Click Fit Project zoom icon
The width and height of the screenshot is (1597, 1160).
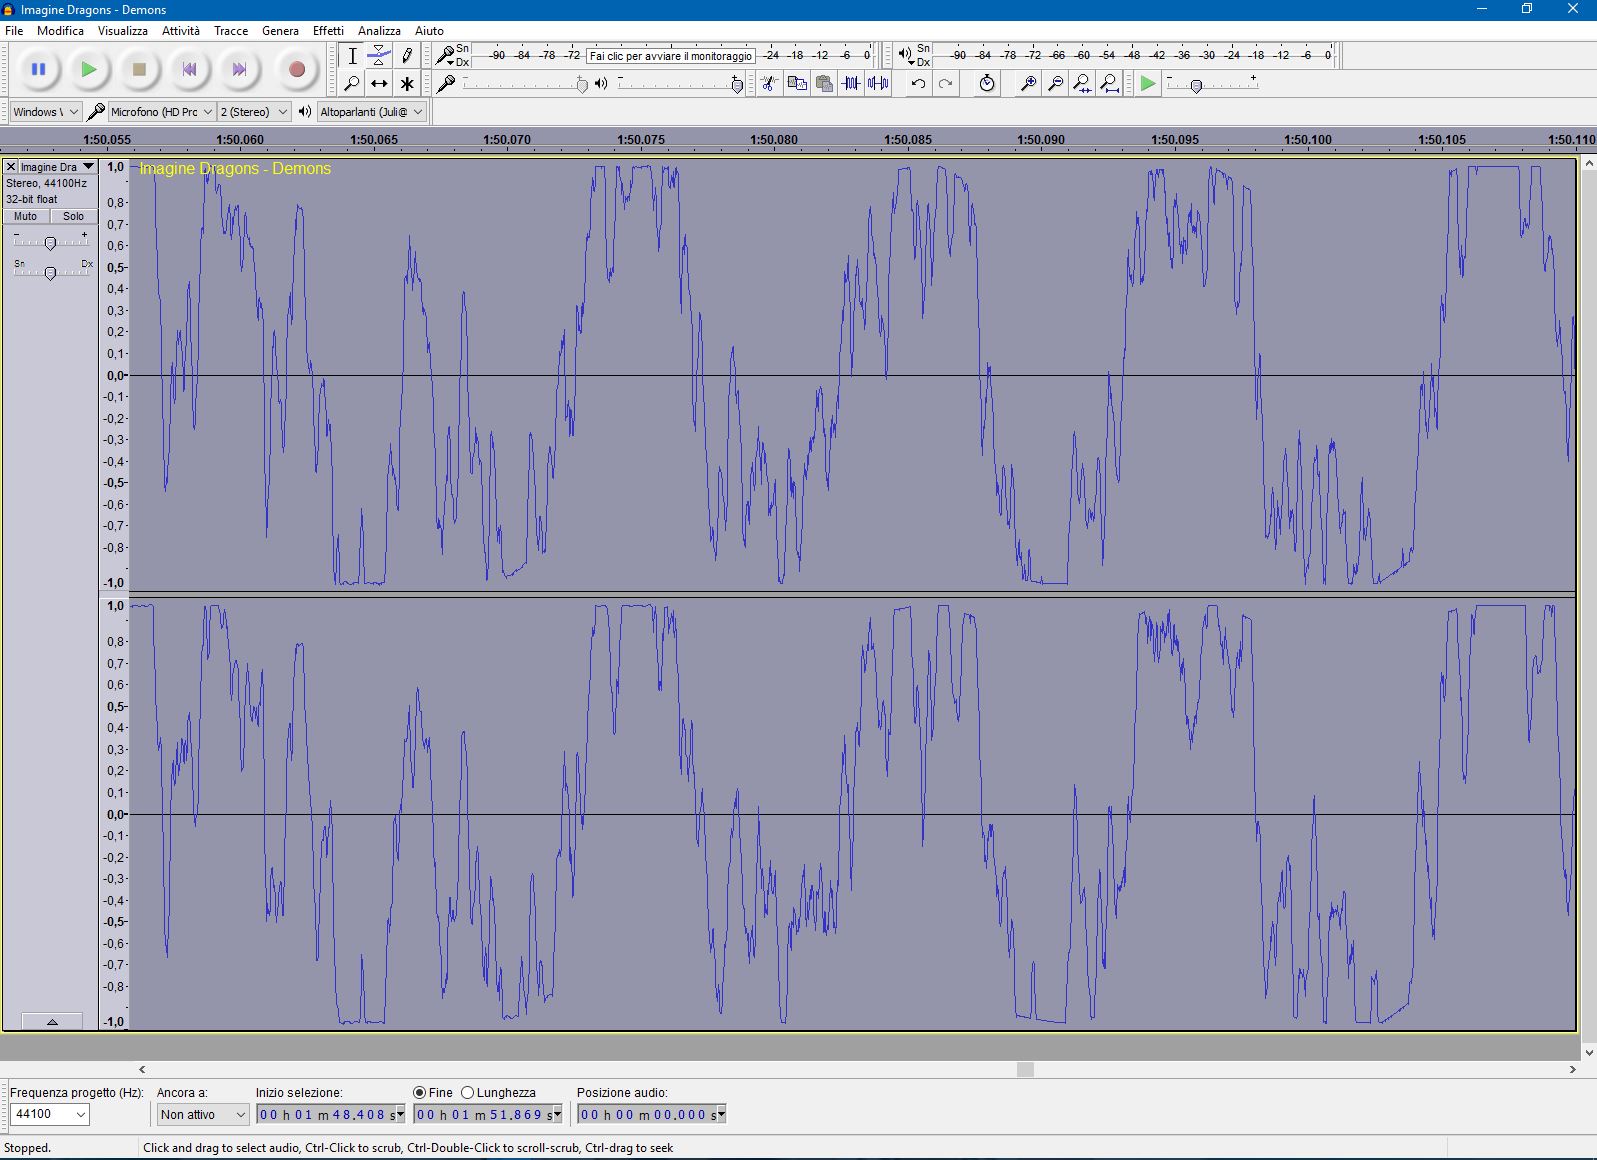tap(1109, 83)
